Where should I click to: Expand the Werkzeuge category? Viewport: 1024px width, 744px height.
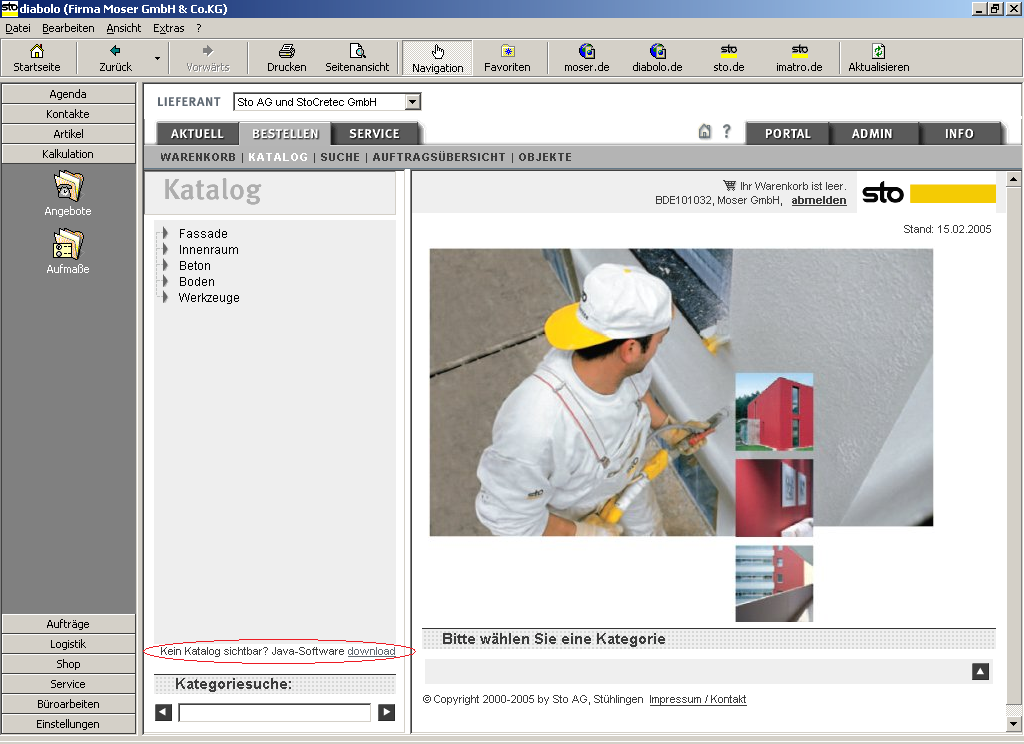pos(165,297)
